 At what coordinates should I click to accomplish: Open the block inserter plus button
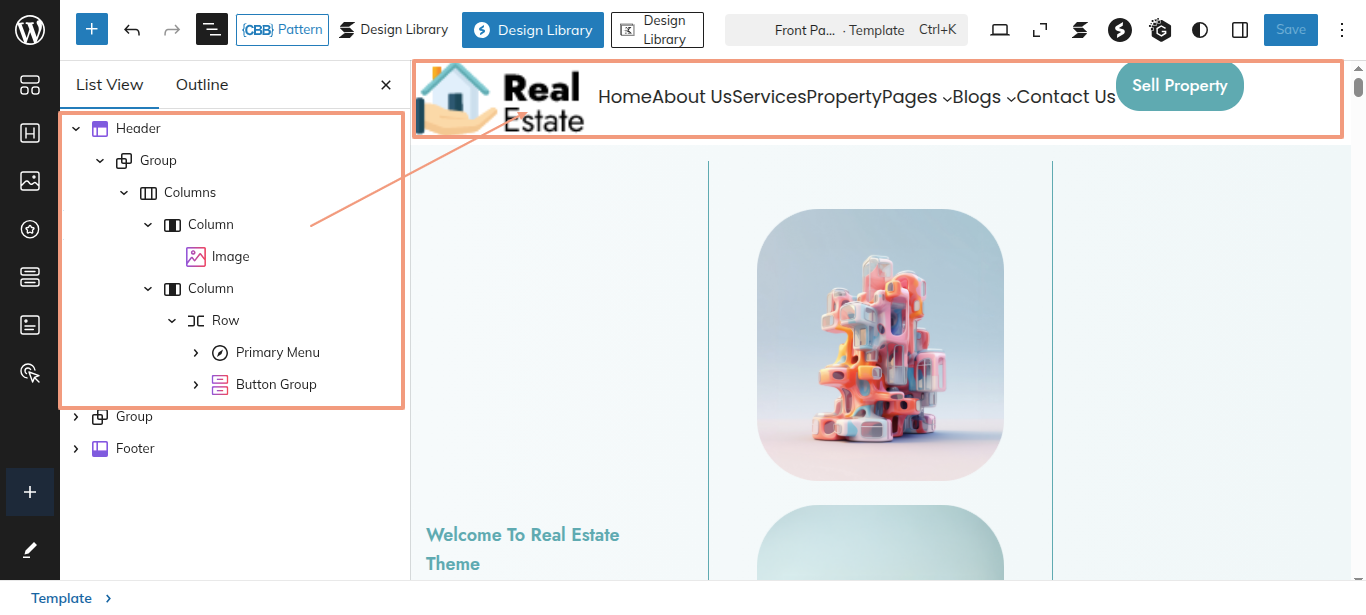(x=92, y=30)
